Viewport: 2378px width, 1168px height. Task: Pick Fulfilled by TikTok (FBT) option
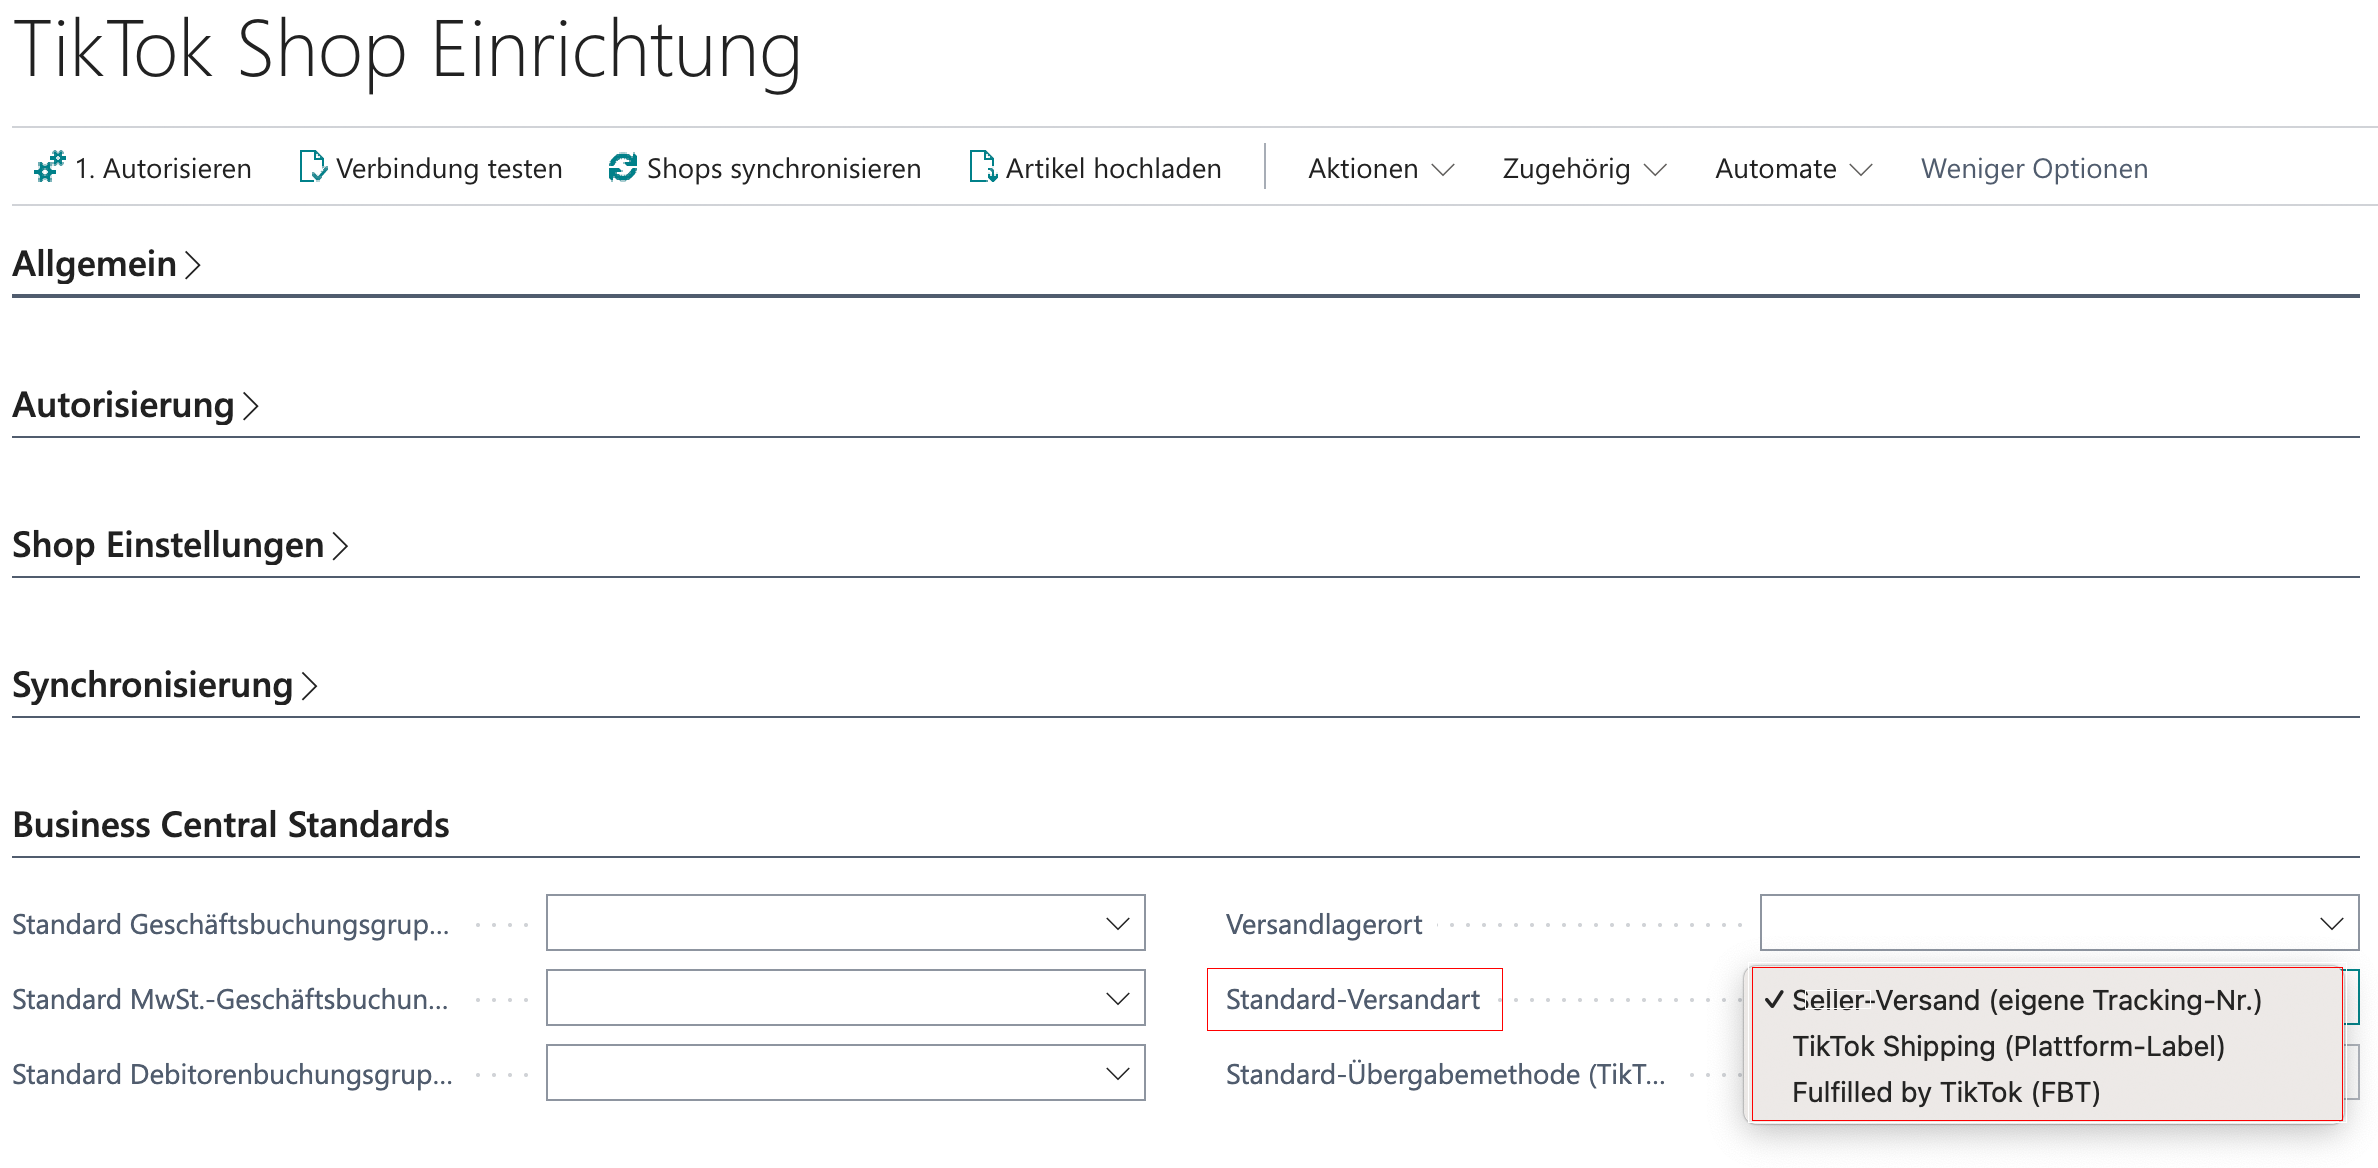pos(1945,1092)
